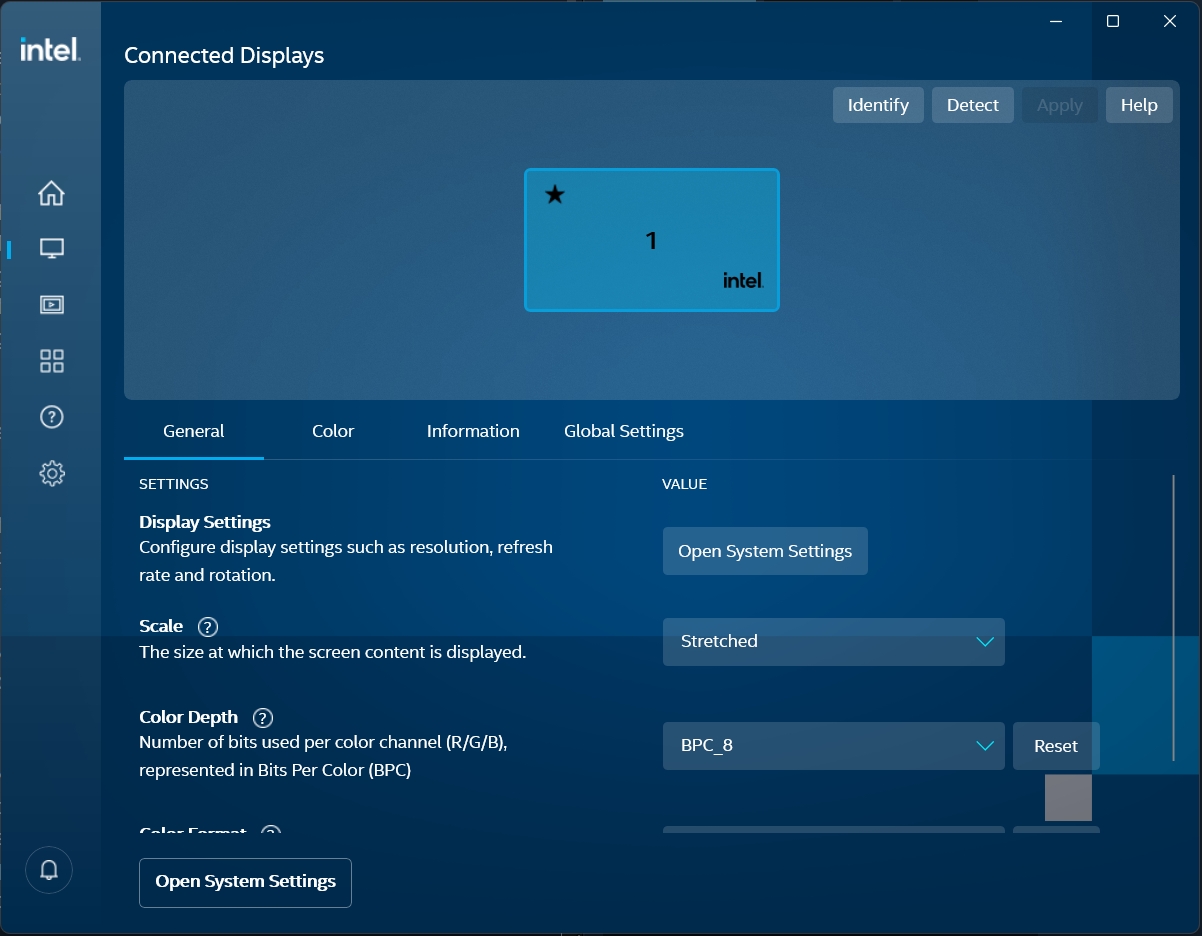Image resolution: width=1202 pixels, height=936 pixels.
Task: Switch to the General tab
Action: coord(194,431)
